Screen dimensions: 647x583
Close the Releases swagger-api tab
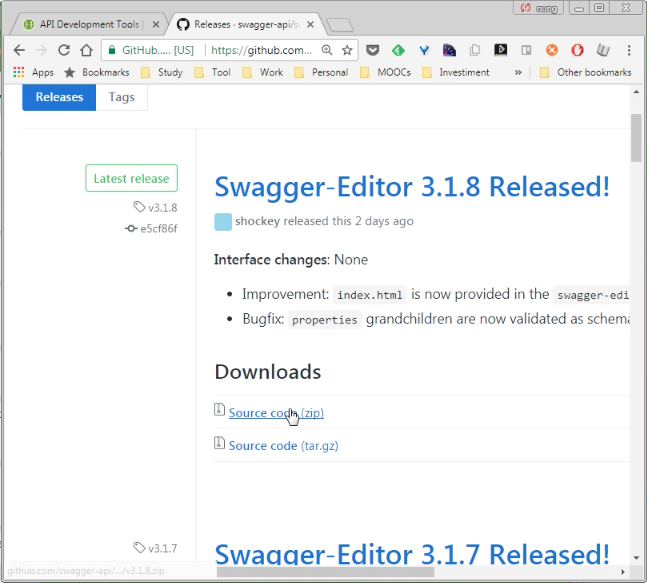pyautogui.click(x=310, y=25)
